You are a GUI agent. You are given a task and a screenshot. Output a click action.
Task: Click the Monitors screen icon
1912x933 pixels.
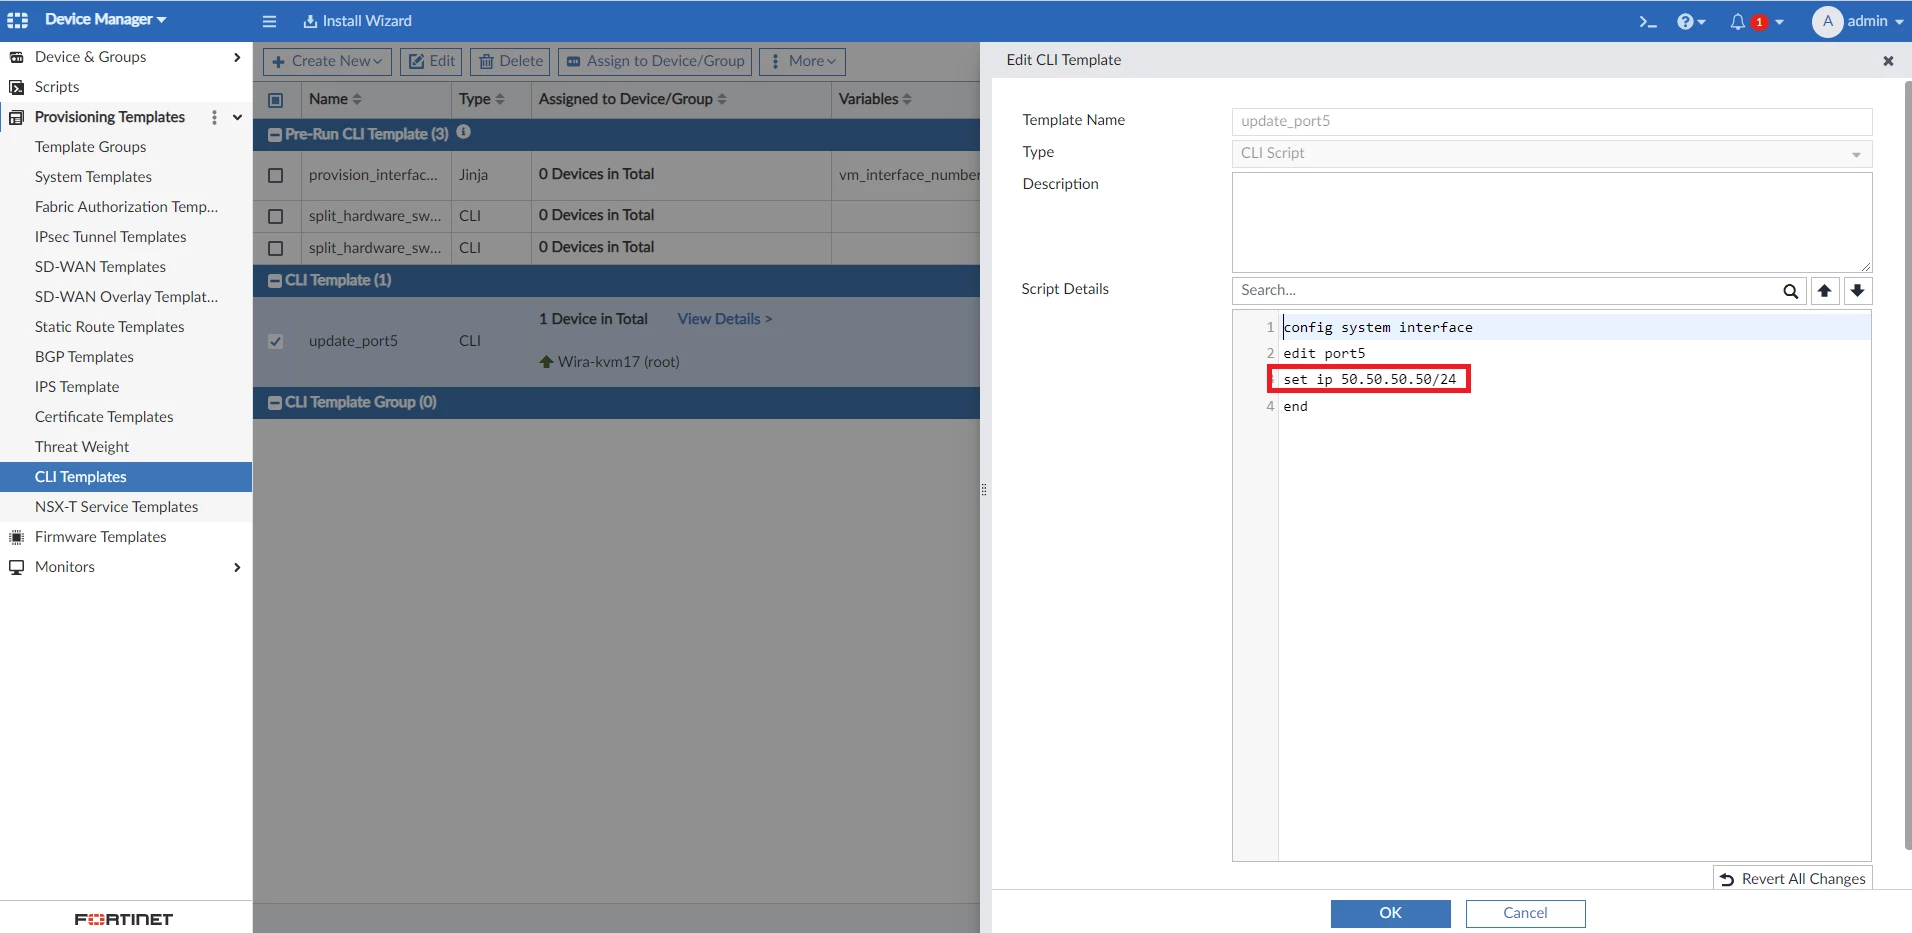pyautogui.click(x=17, y=567)
